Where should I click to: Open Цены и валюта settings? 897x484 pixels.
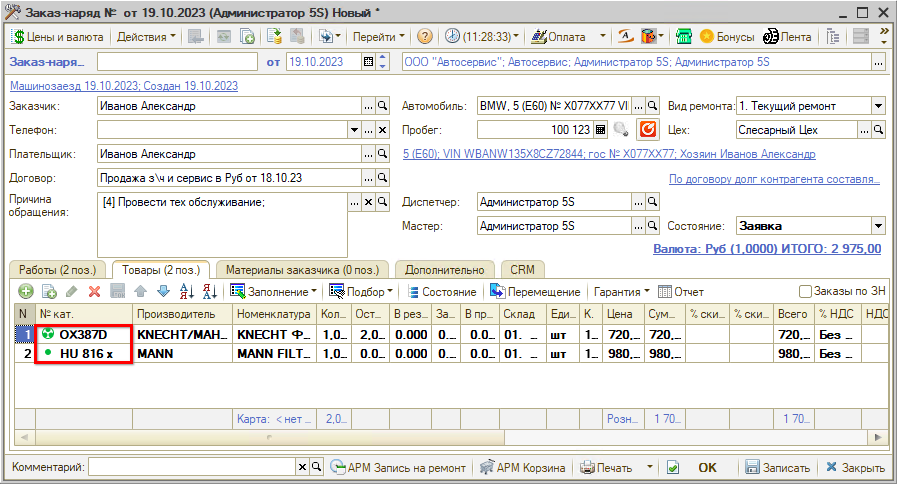[x=58, y=37]
